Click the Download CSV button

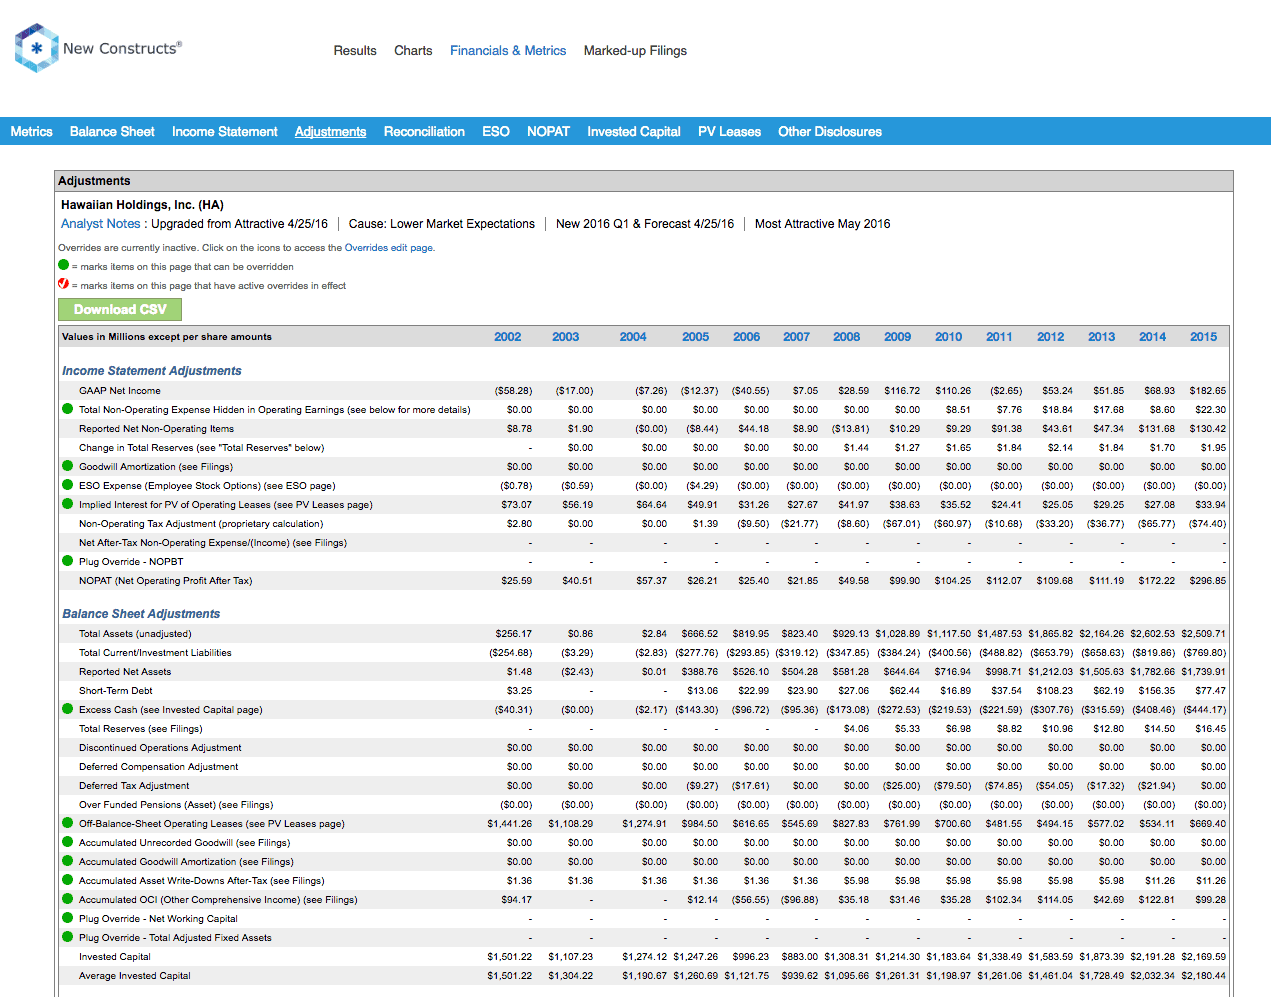120,309
